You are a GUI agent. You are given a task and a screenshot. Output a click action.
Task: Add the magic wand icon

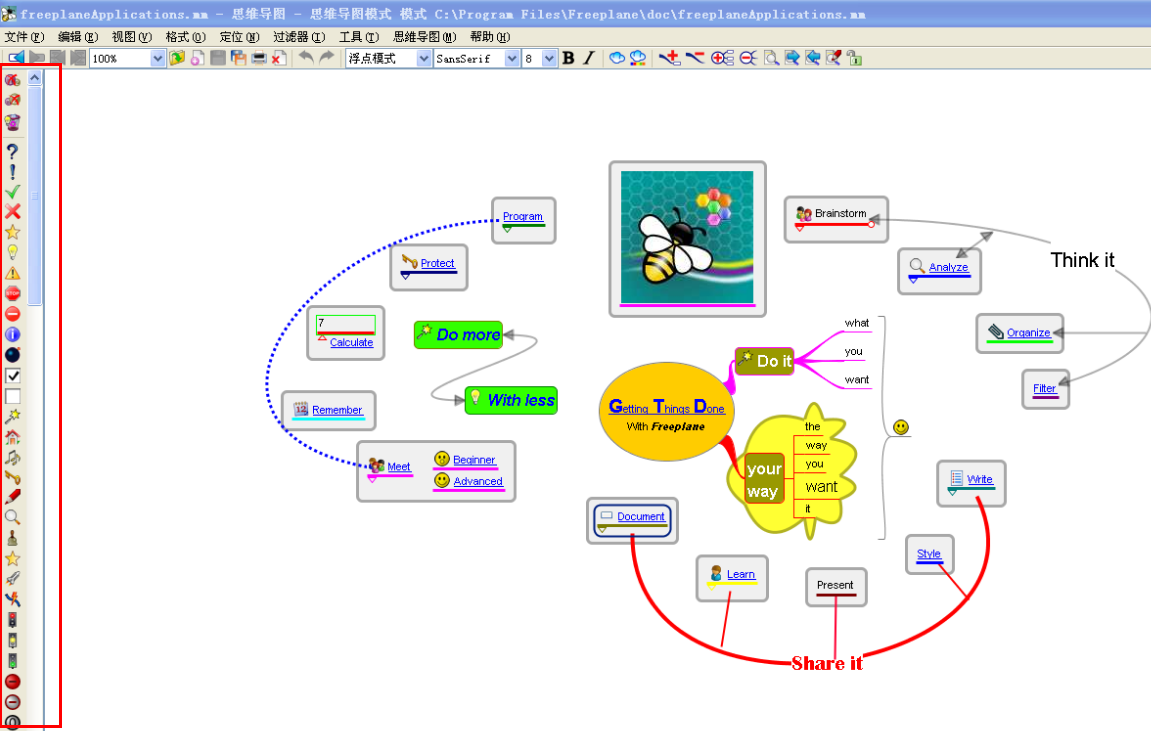tap(12, 417)
